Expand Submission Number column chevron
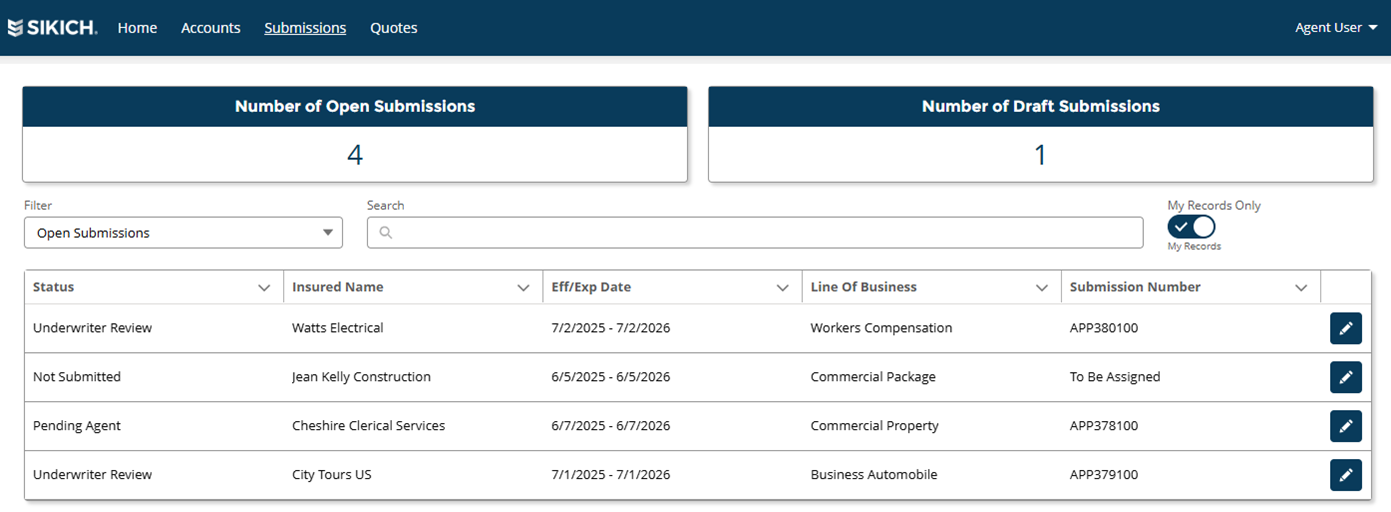The image size is (1391, 512). [1301, 288]
